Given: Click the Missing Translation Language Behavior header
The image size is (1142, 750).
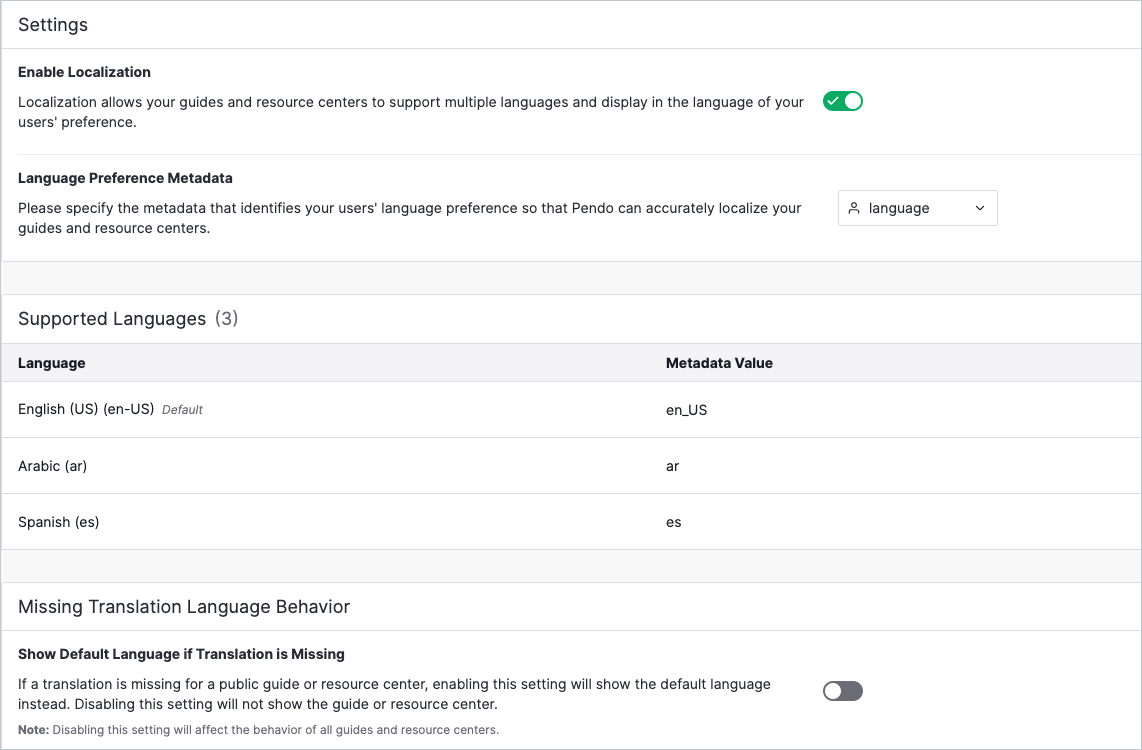Looking at the screenshot, I should point(183,607).
